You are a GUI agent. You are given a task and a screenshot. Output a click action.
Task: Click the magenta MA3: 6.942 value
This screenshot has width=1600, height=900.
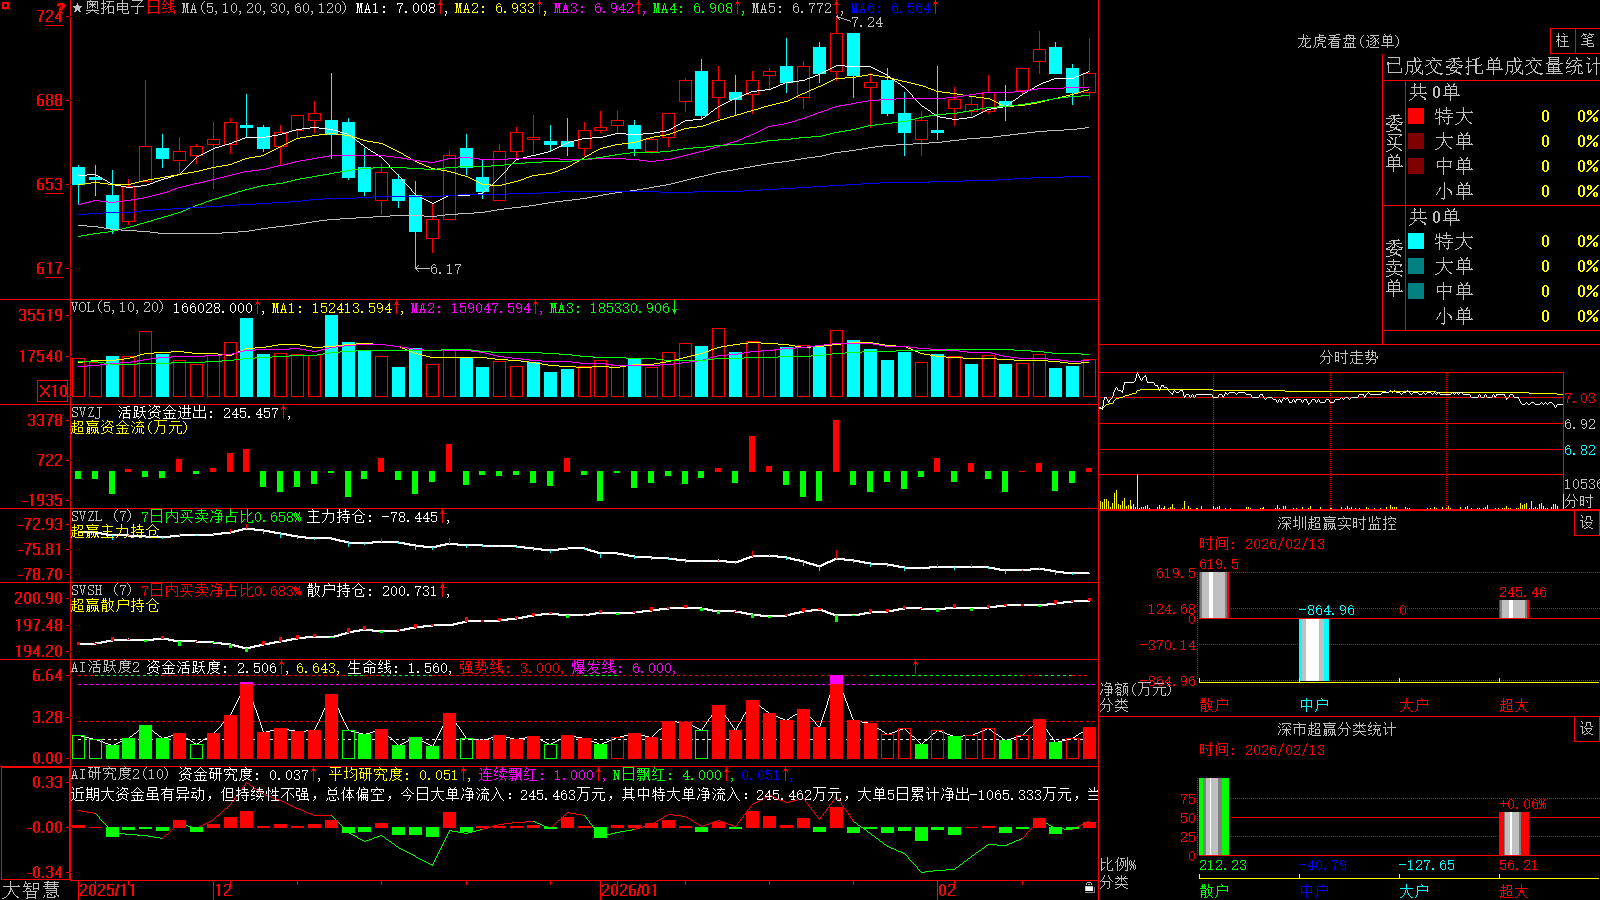coord(598,8)
